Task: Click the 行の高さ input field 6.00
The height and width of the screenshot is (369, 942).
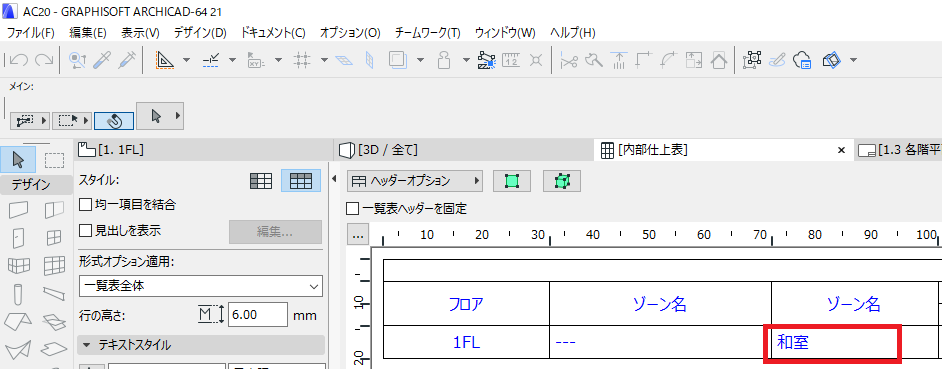Action: click(x=258, y=315)
